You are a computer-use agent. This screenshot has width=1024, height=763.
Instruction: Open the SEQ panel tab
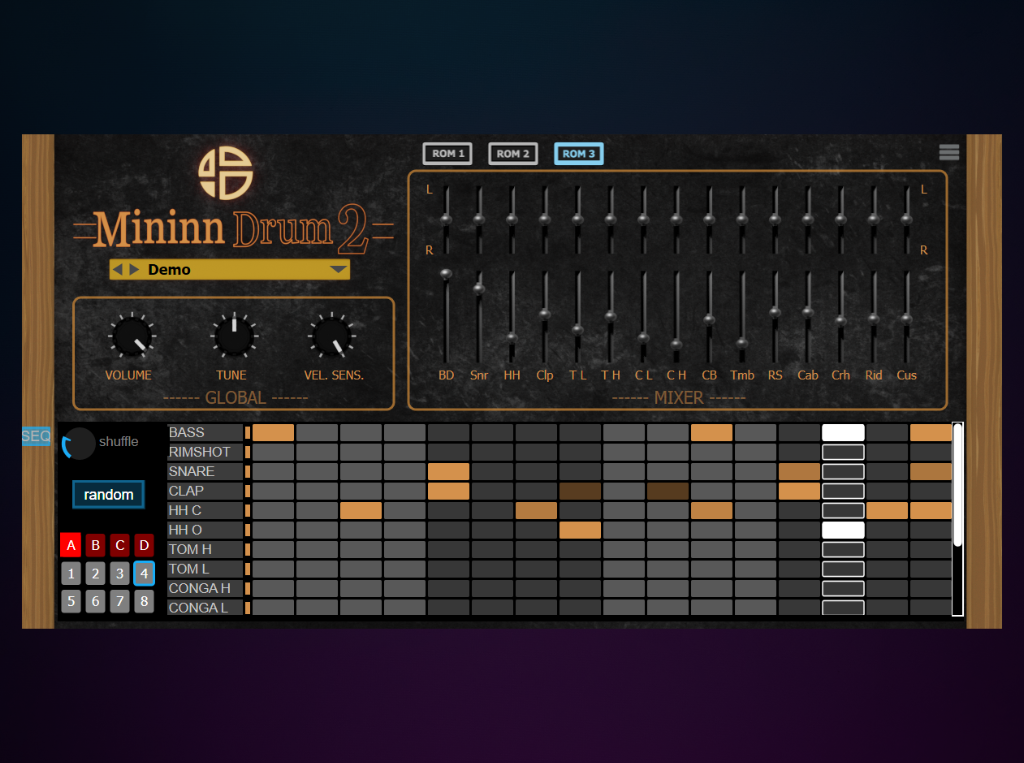tap(36, 437)
